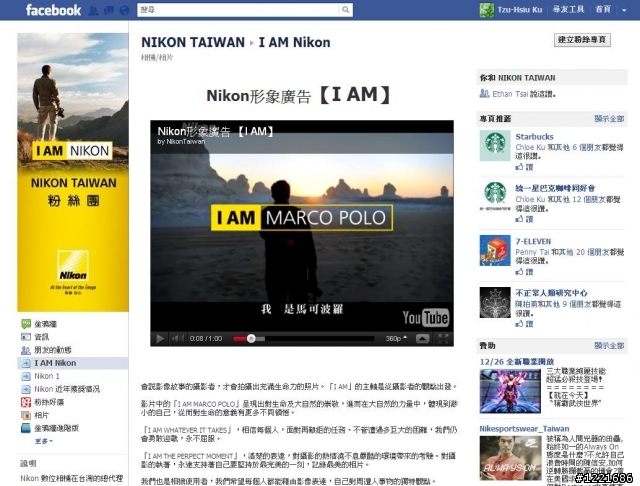640x486 pixels.
Task: Open Starbucks coffee fan club page link
Action: pos(555,189)
